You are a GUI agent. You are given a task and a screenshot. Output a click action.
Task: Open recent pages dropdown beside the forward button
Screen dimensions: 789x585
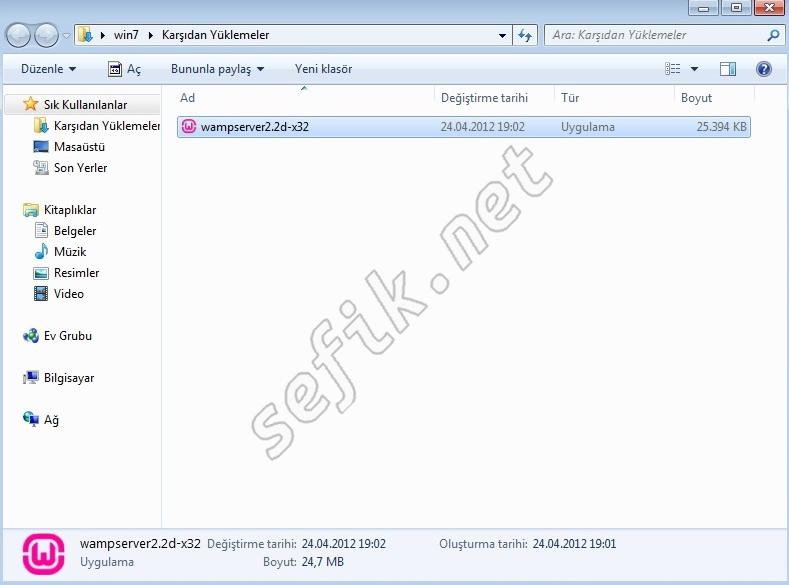66,36
